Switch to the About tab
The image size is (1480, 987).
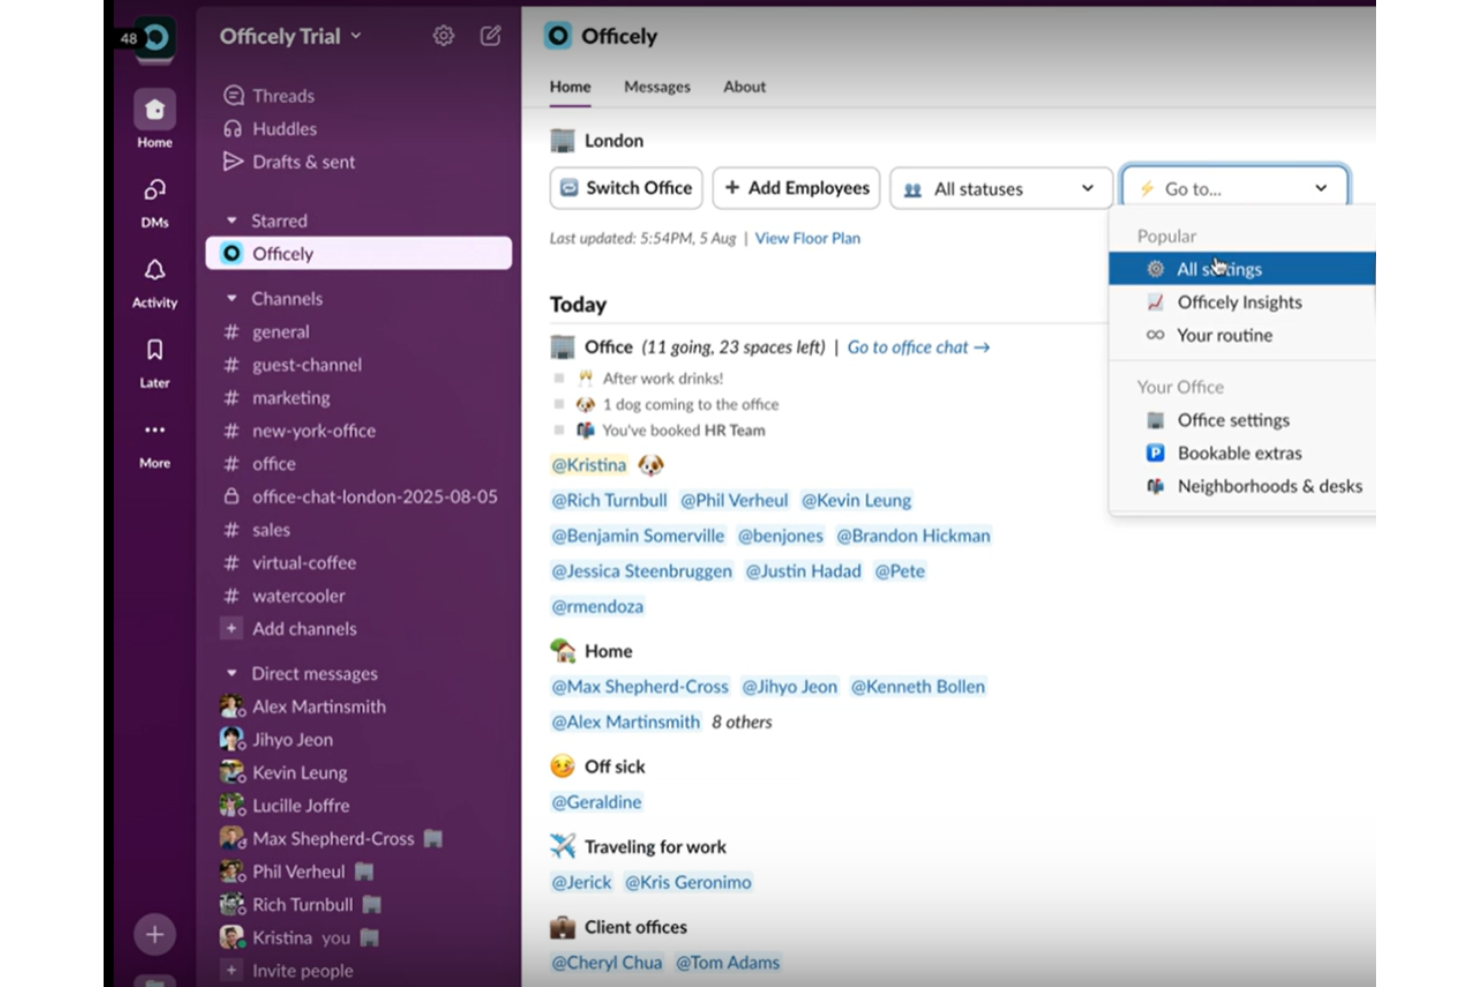[745, 87]
